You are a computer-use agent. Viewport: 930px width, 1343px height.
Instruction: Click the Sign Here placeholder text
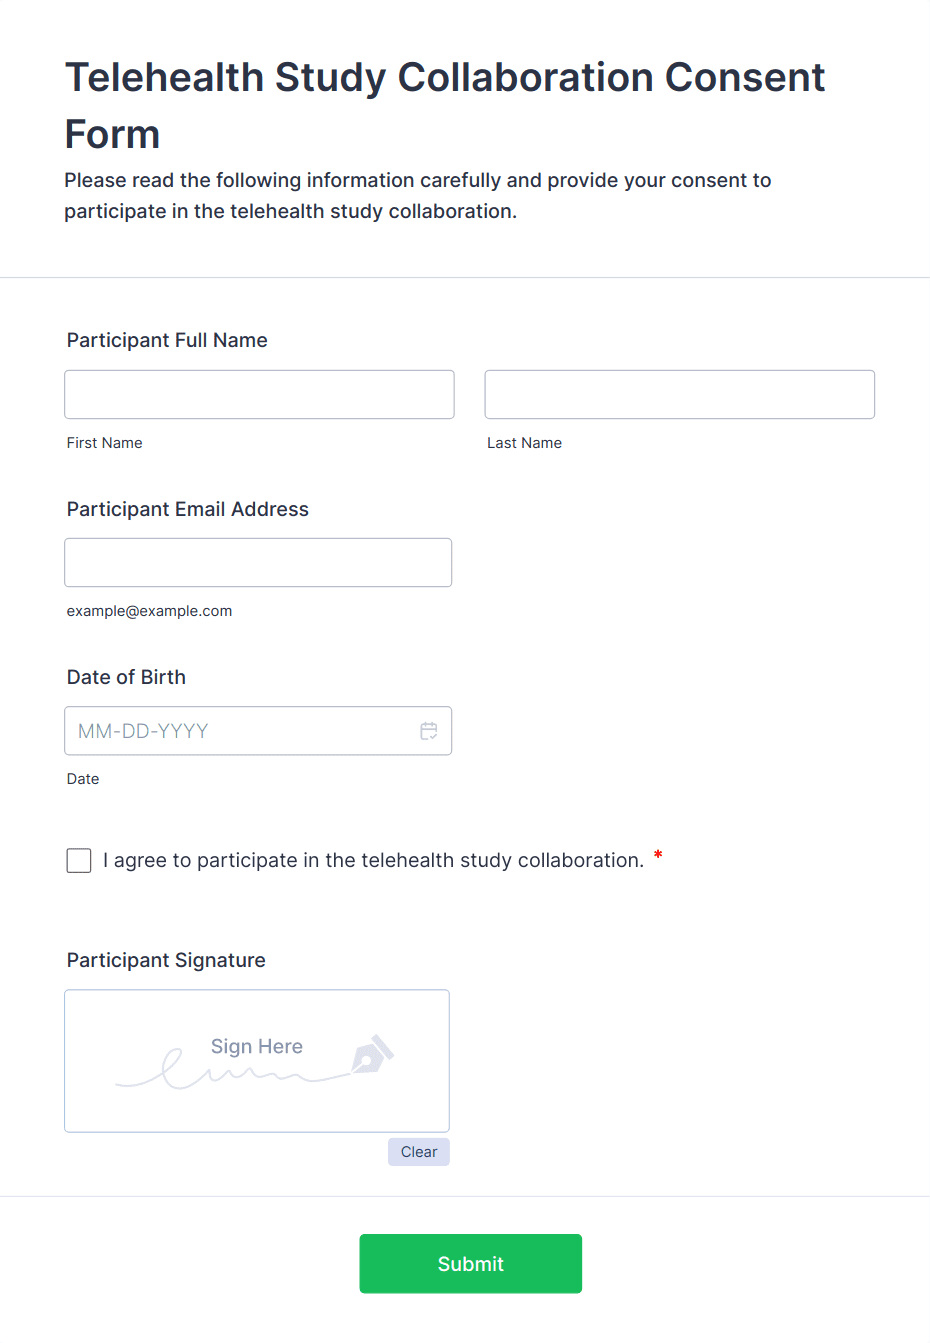[x=256, y=1046]
